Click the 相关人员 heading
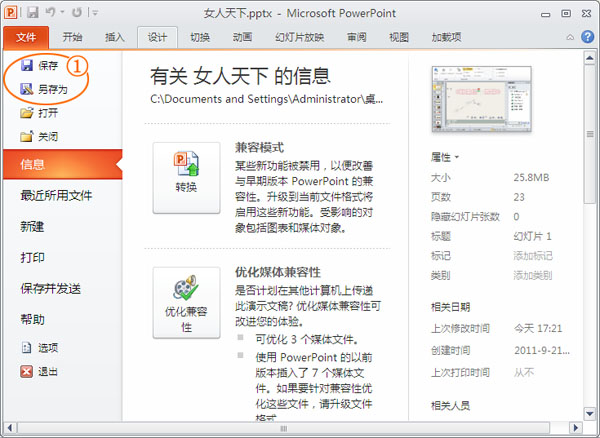Image resolution: width=600 pixels, height=438 pixels. [450, 406]
